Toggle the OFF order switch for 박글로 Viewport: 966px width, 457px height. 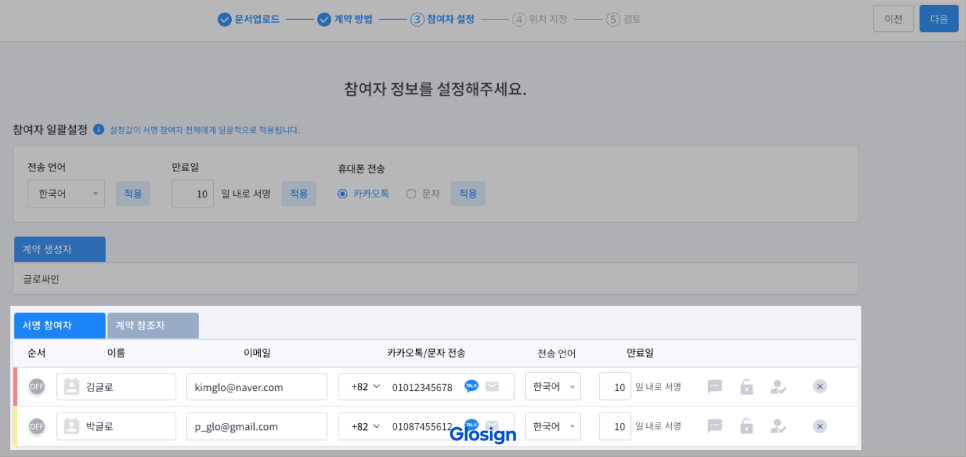(x=37, y=426)
